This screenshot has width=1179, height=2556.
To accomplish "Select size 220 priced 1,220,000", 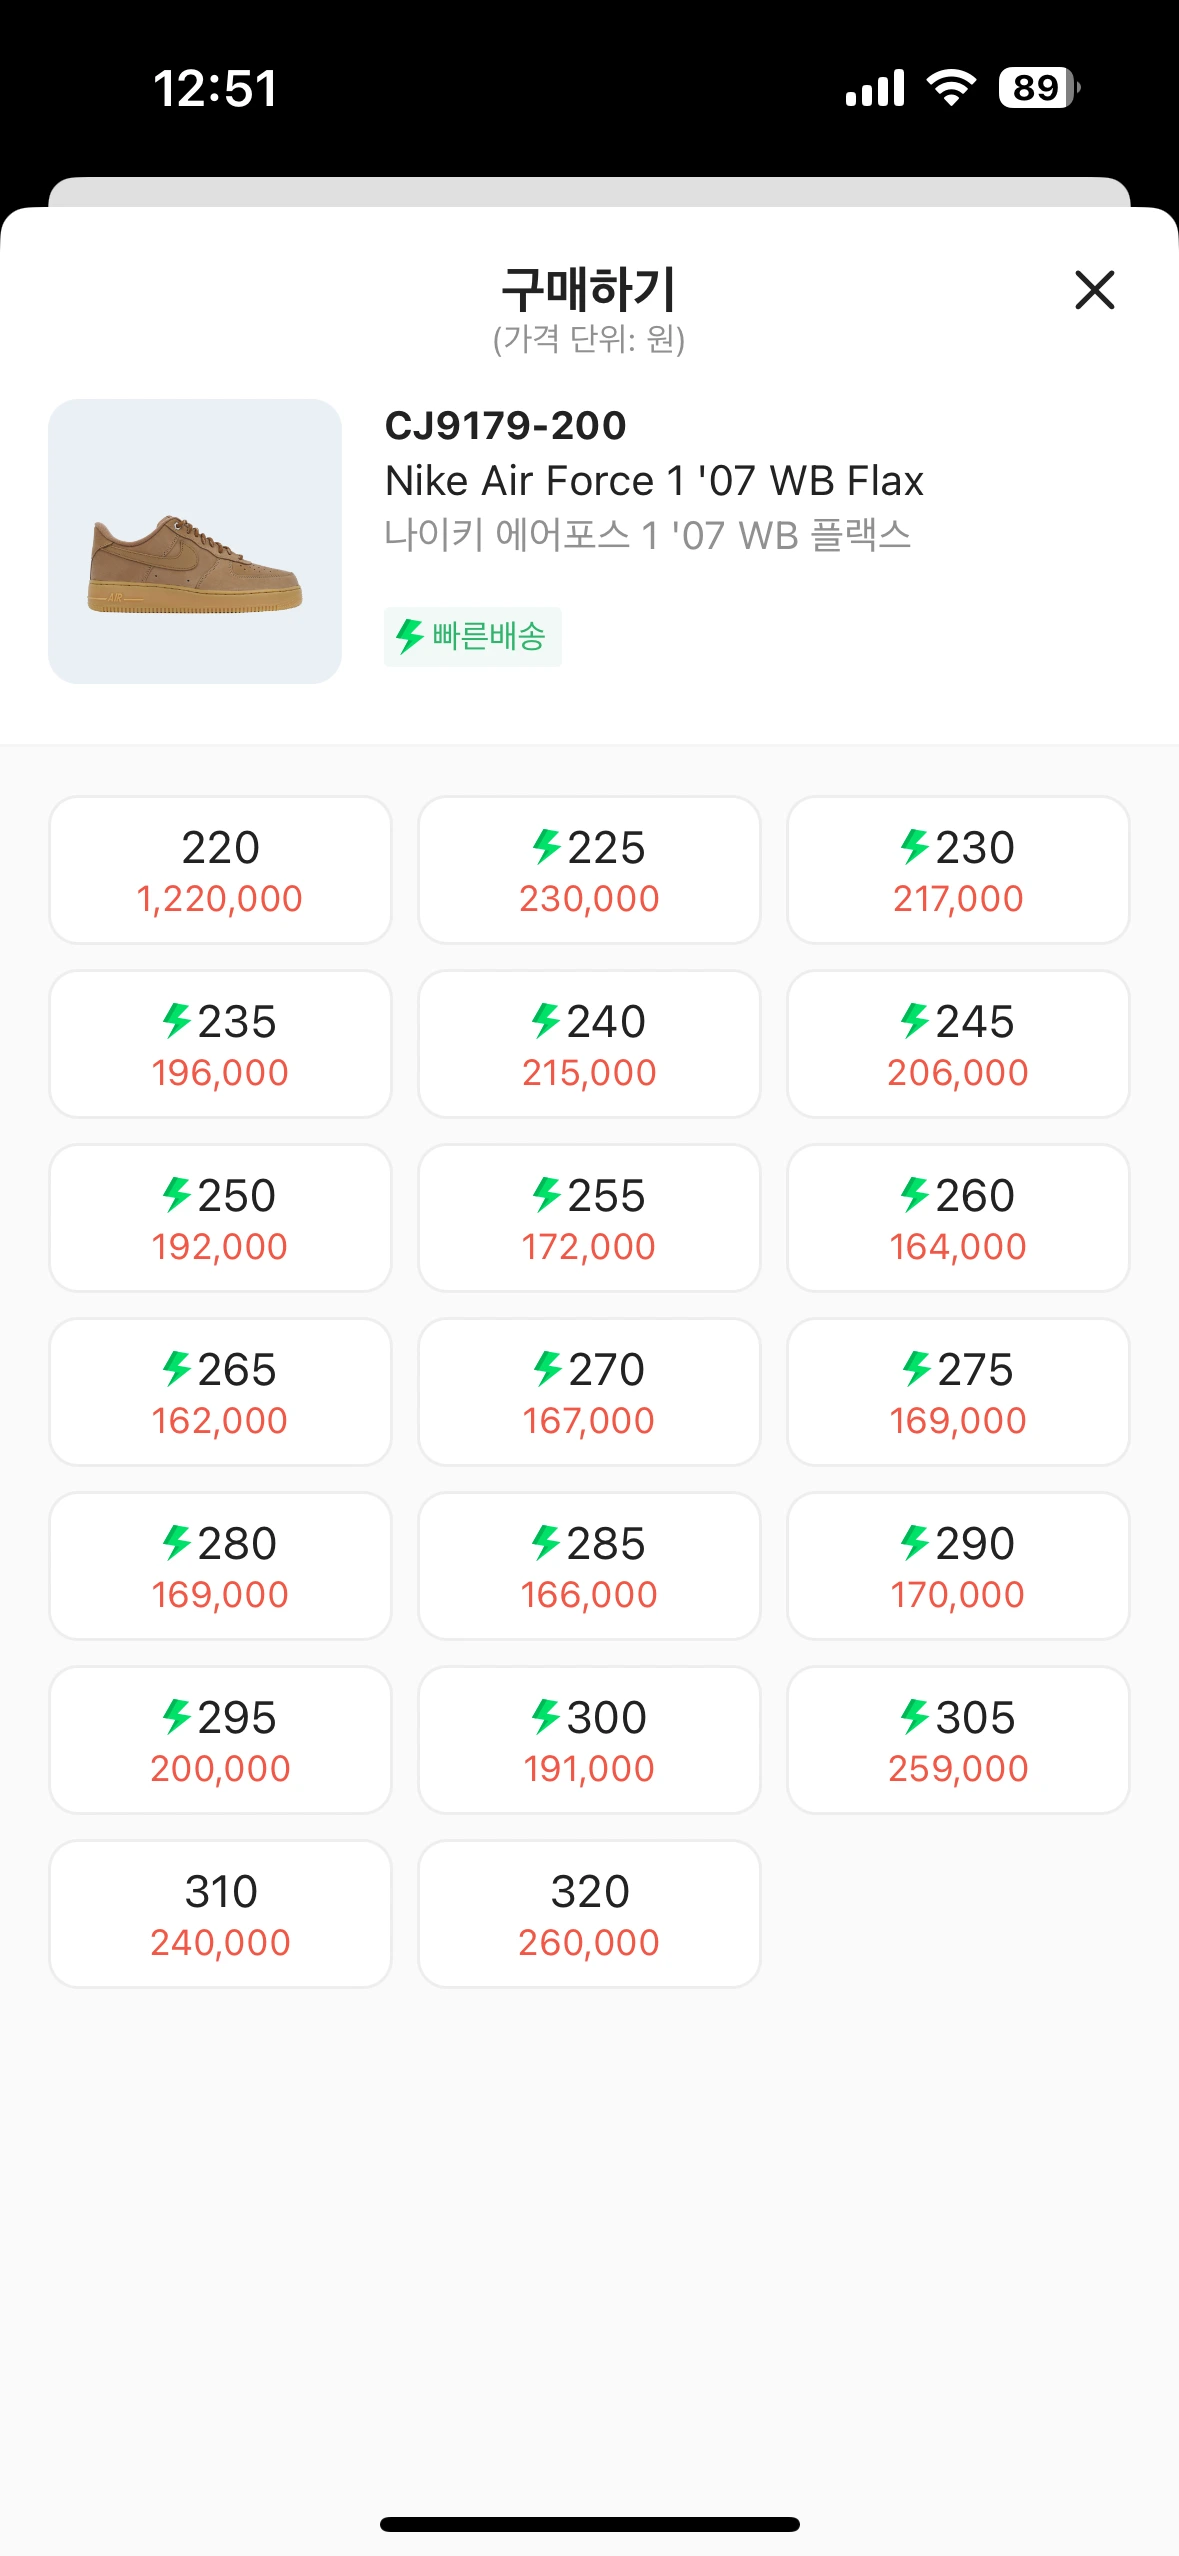I will pos(220,870).
